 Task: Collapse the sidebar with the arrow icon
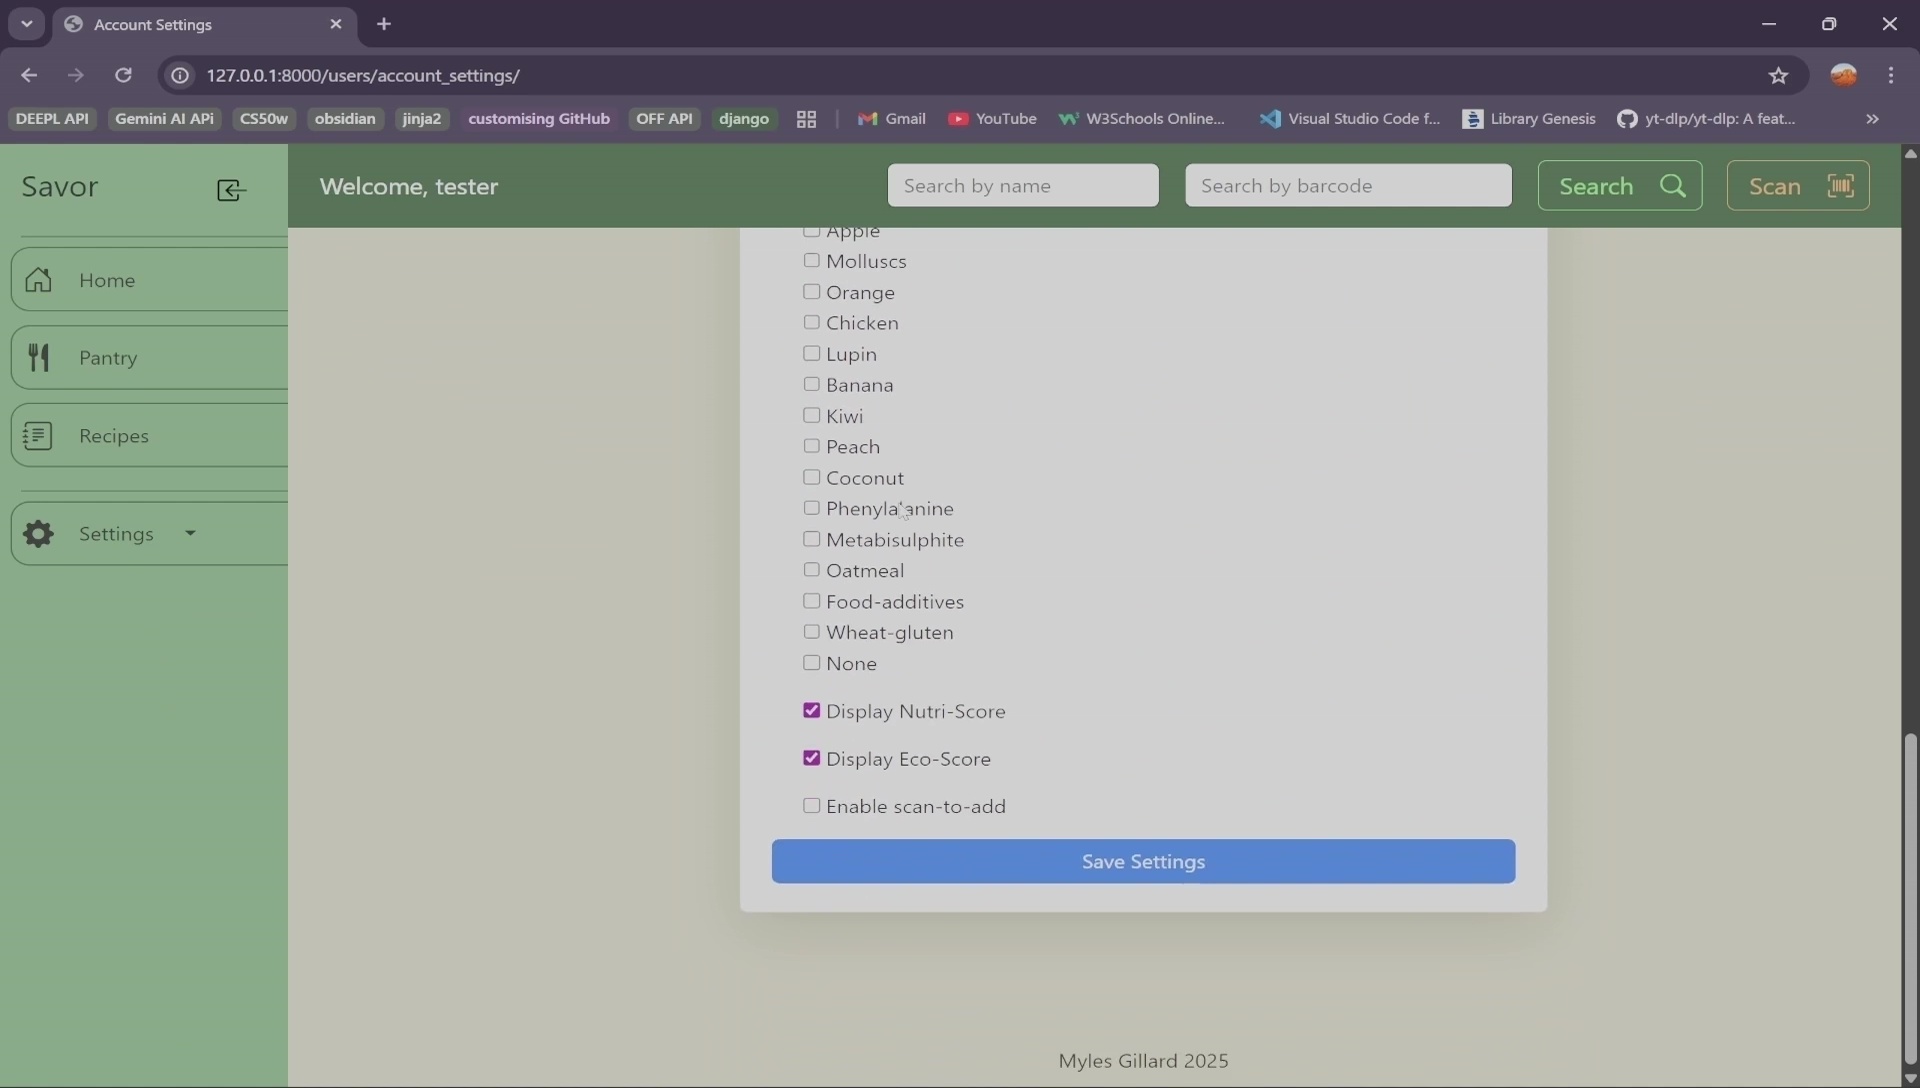[x=230, y=190]
